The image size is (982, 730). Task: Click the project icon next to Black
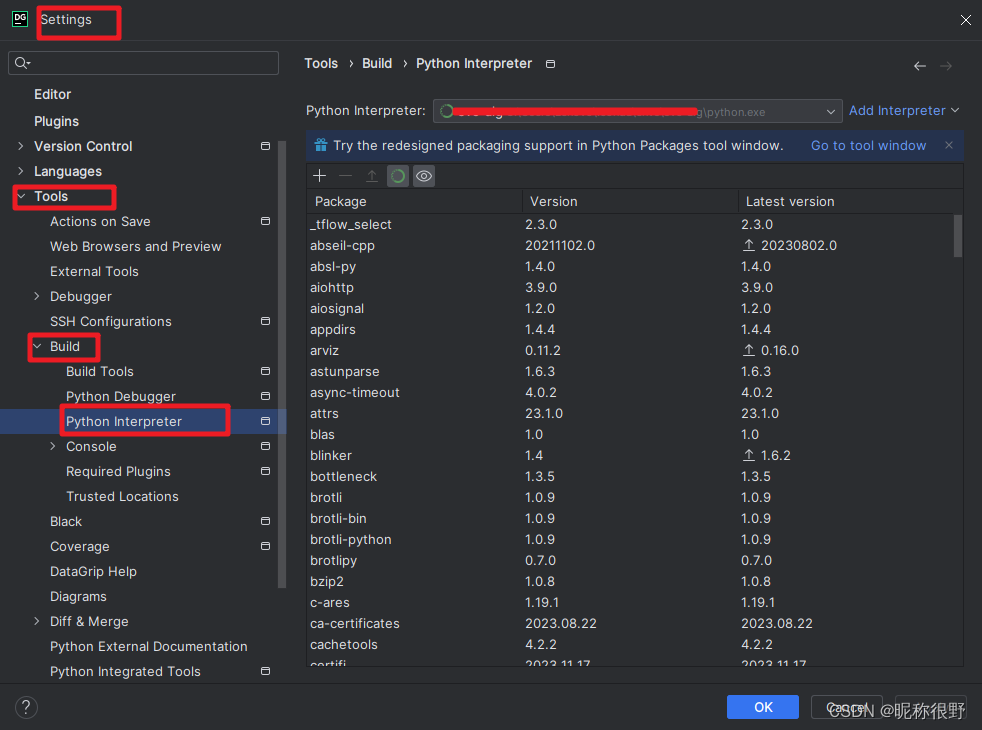pyautogui.click(x=266, y=521)
